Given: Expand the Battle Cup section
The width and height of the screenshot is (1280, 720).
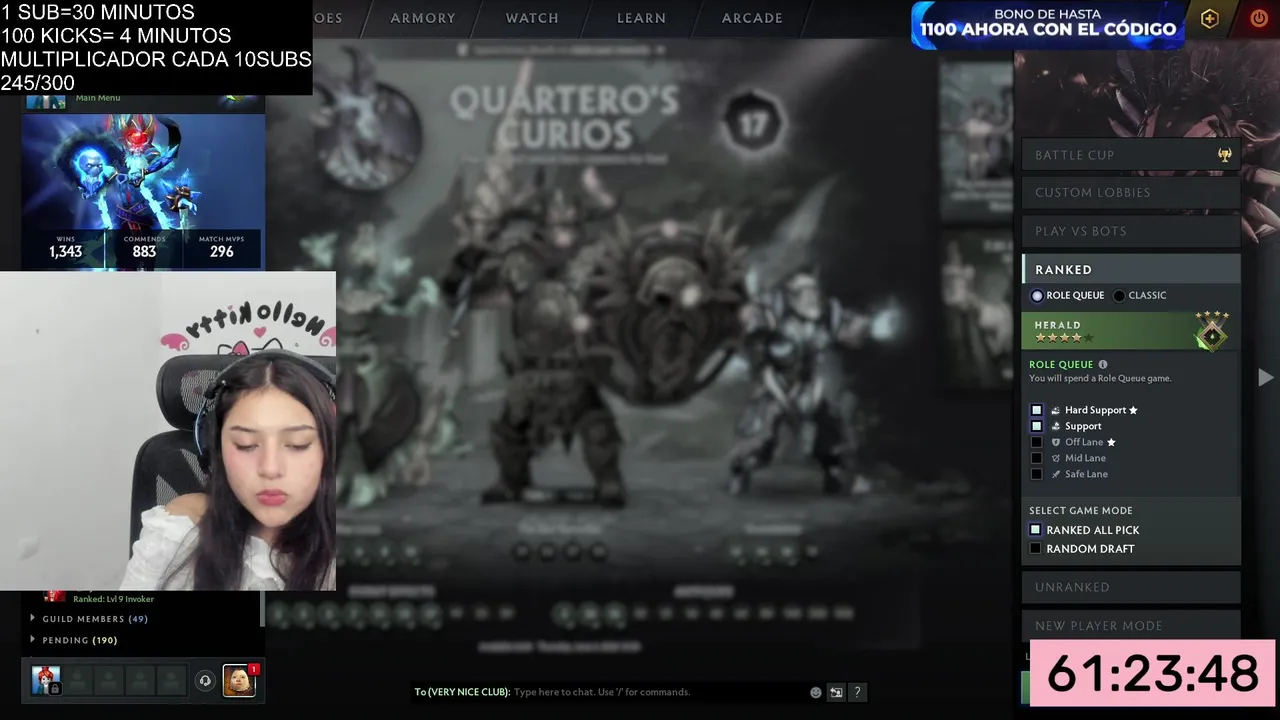Looking at the screenshot, I should pos(1131,155).
